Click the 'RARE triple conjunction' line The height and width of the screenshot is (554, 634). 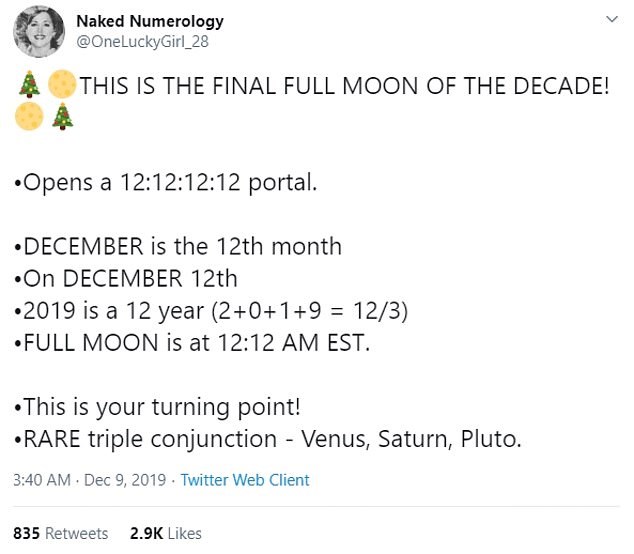pos(267,439)
